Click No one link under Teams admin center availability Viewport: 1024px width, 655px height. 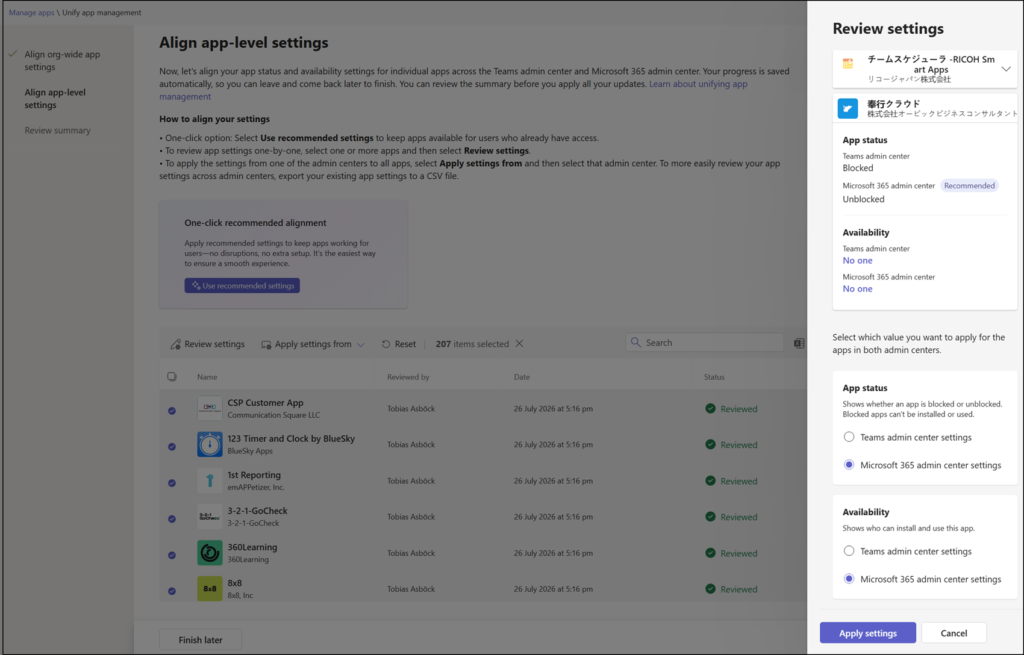point(857,261)
